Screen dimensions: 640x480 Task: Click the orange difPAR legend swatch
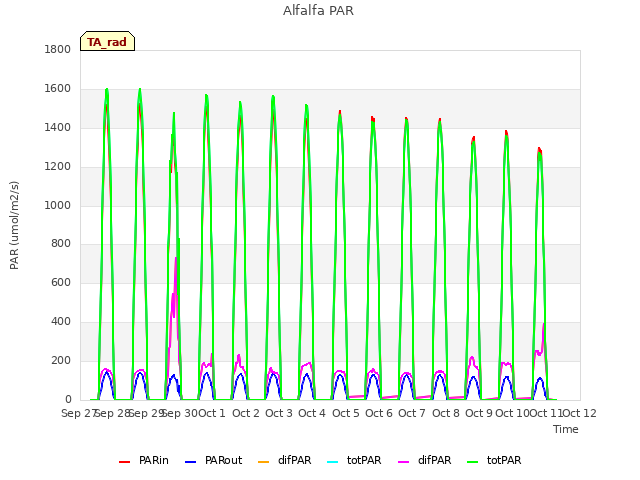[264, 462]
